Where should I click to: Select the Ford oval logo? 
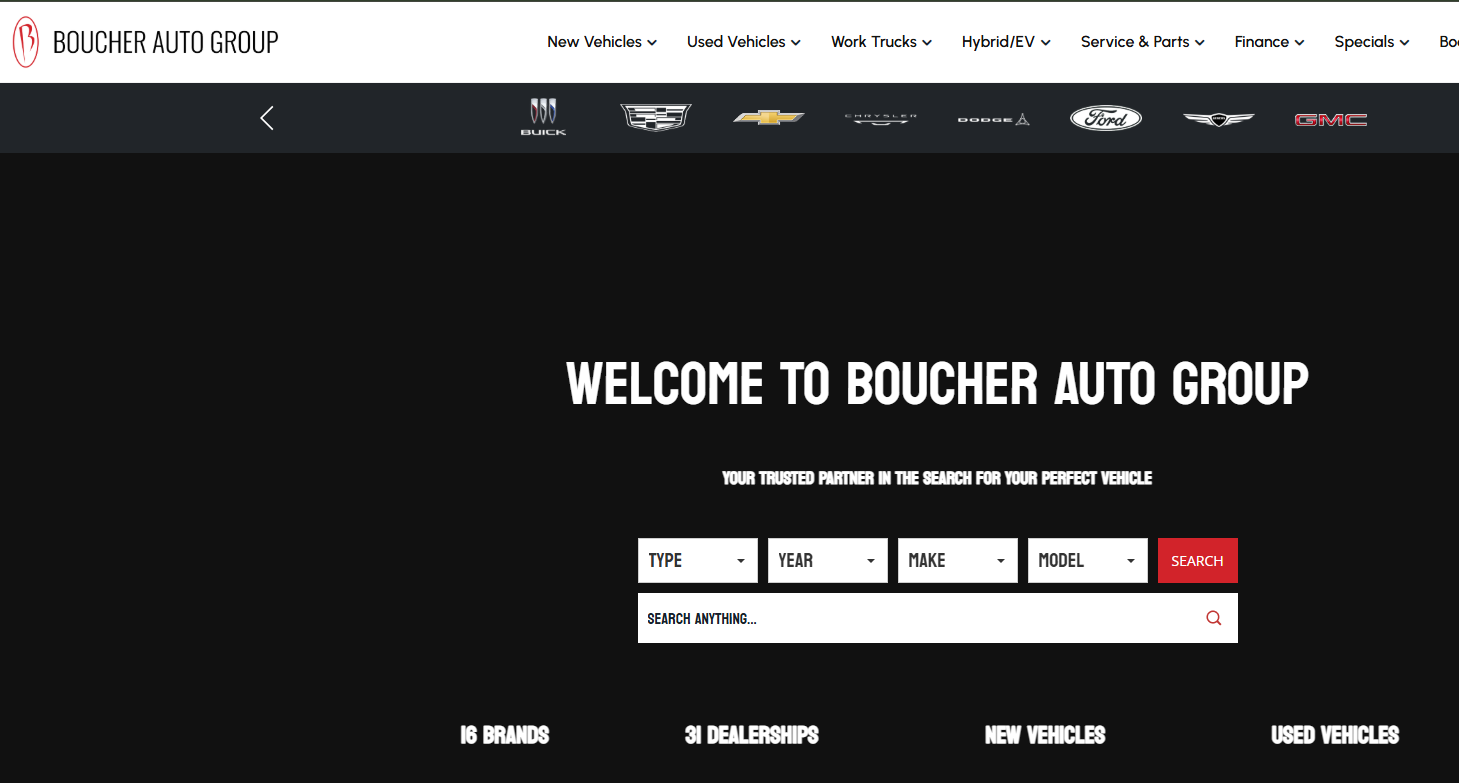[1106, 118]
